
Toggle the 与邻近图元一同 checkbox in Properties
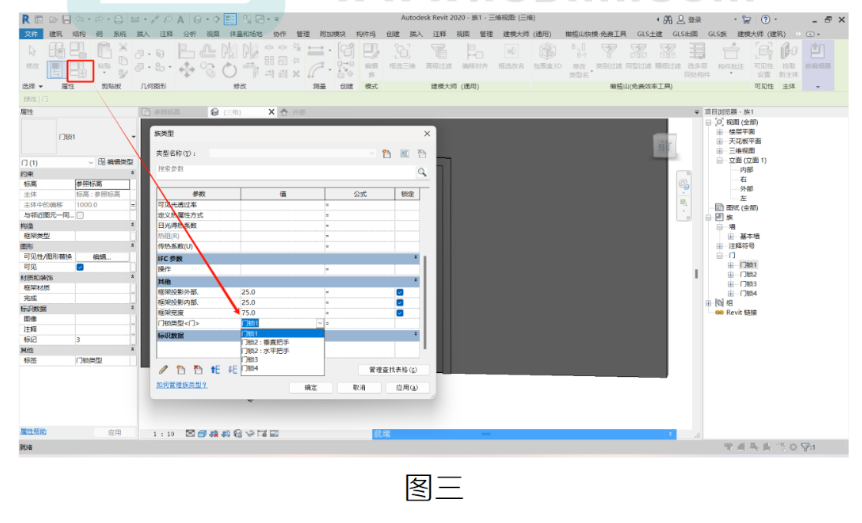click(x=80, y=215)
